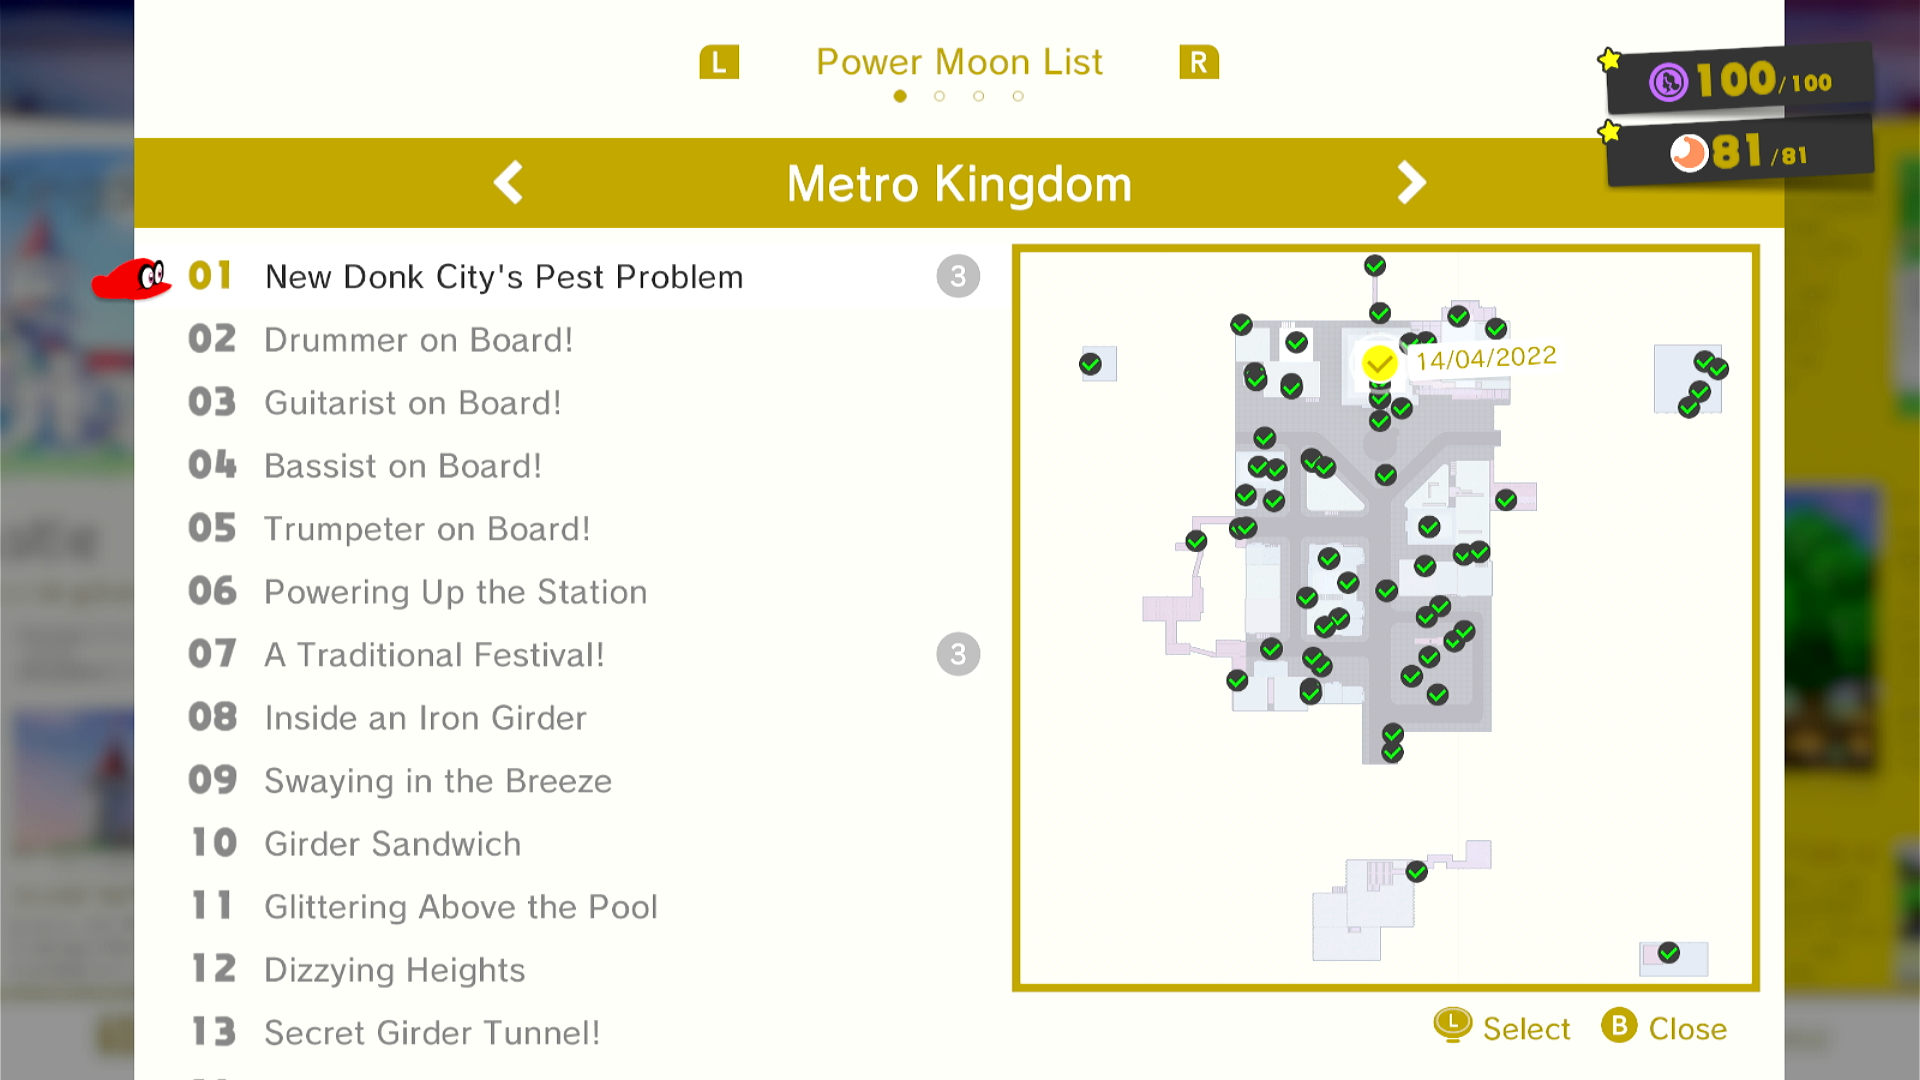Click the Metro Kingdom title banner

pyautogui.click(x=959, y=183)
